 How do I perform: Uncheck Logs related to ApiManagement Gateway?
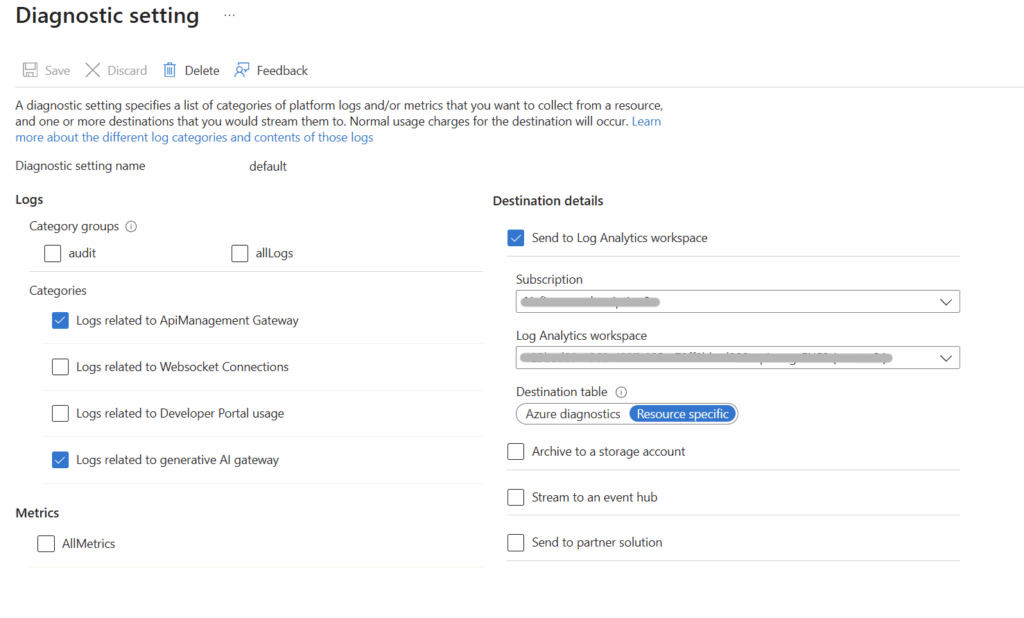tap(60, 320)
